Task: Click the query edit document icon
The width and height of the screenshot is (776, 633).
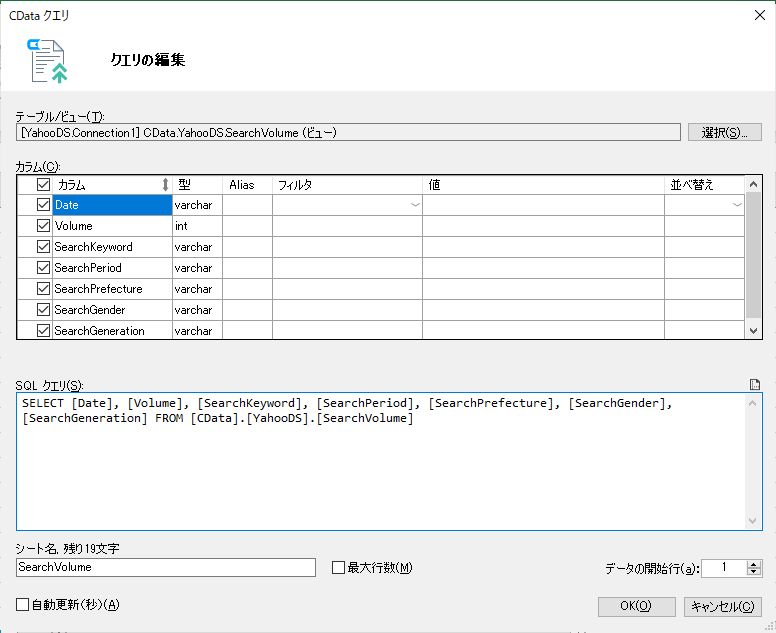Action: click(x=48, y=61)
